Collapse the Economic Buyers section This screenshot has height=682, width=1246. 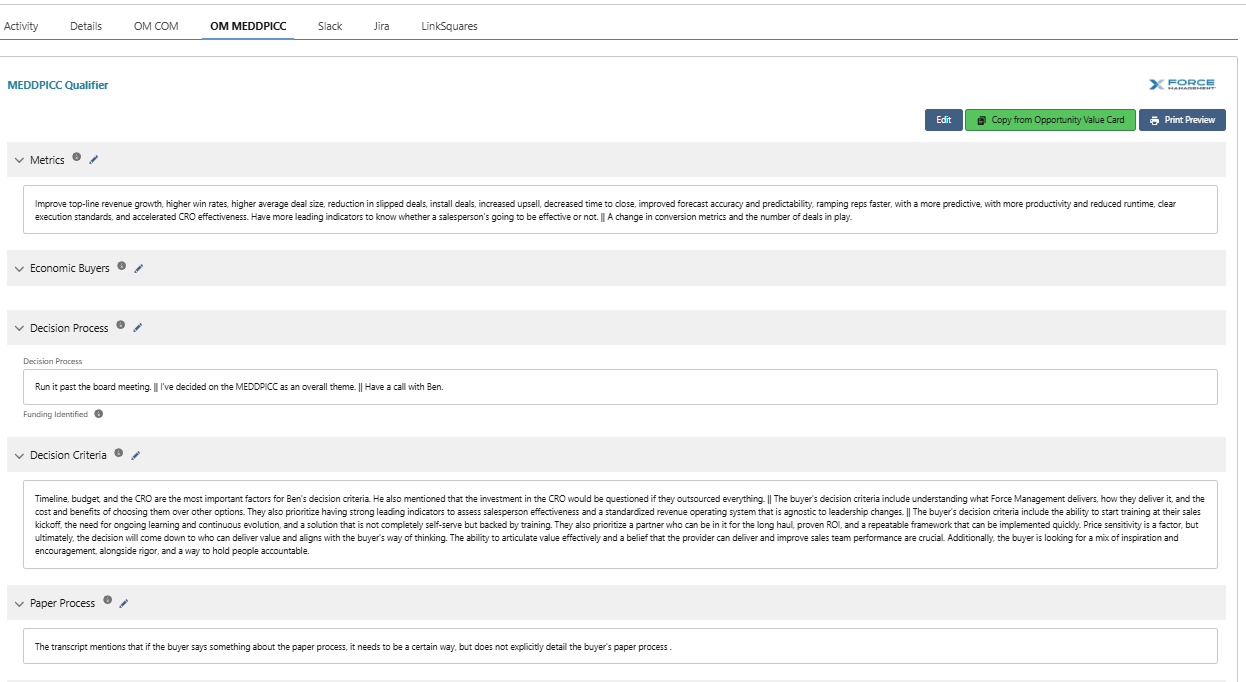[x=19, y=268]
